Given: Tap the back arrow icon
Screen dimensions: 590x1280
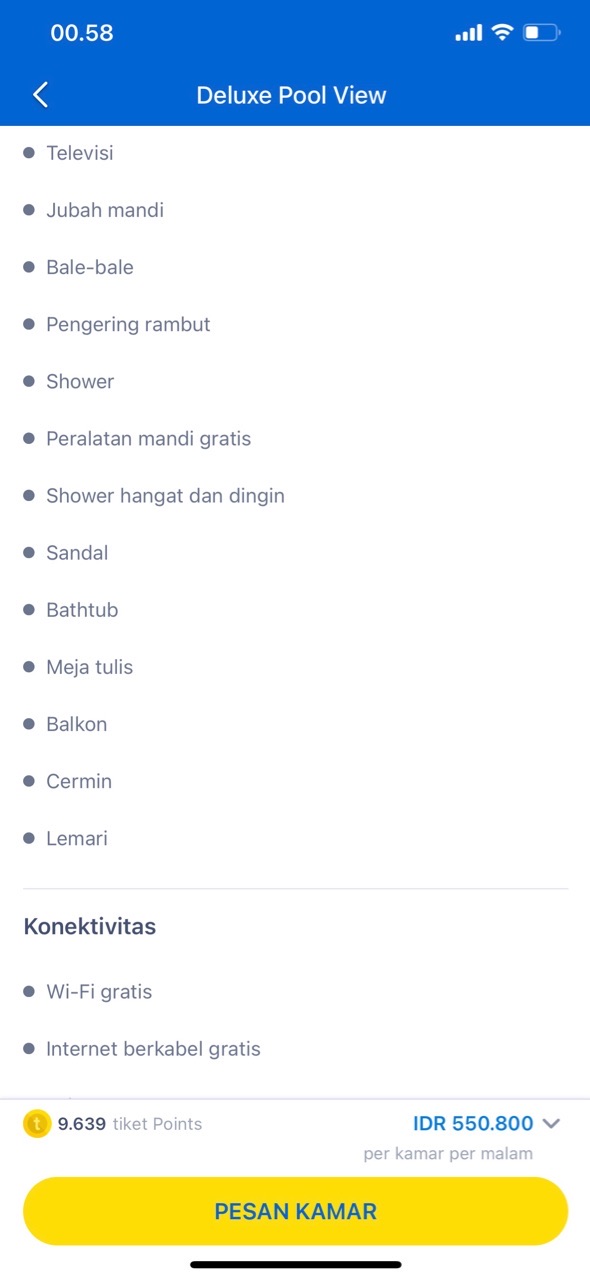Looking at the screenshot, I should pos(40,95).
